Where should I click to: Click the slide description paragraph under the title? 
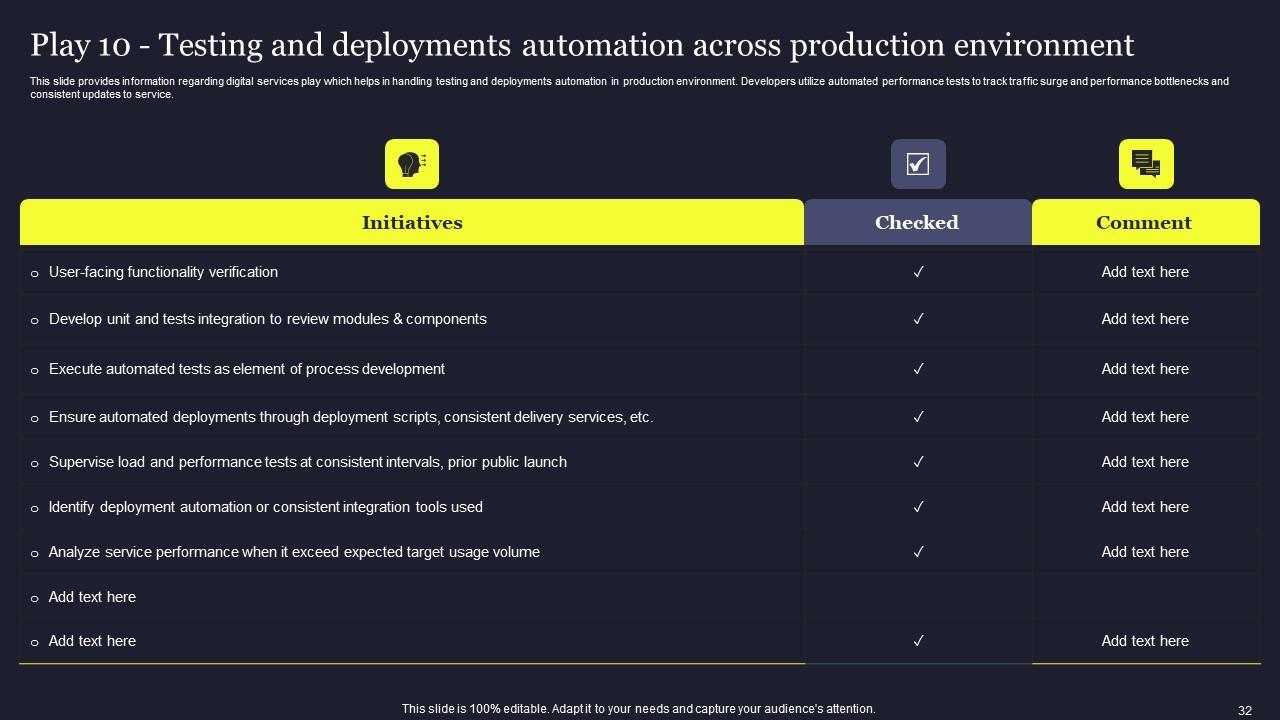pyautogui.click(x=629, y=88)
